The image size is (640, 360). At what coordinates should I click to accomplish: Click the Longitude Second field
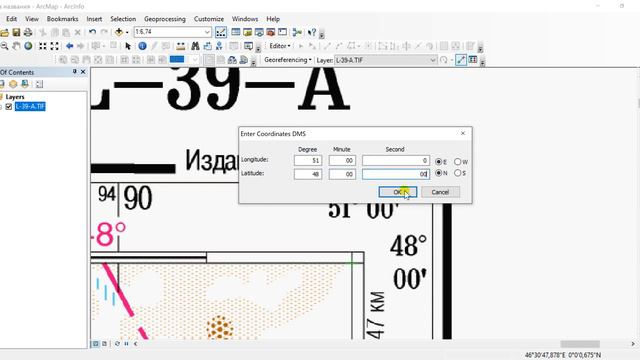396,161
